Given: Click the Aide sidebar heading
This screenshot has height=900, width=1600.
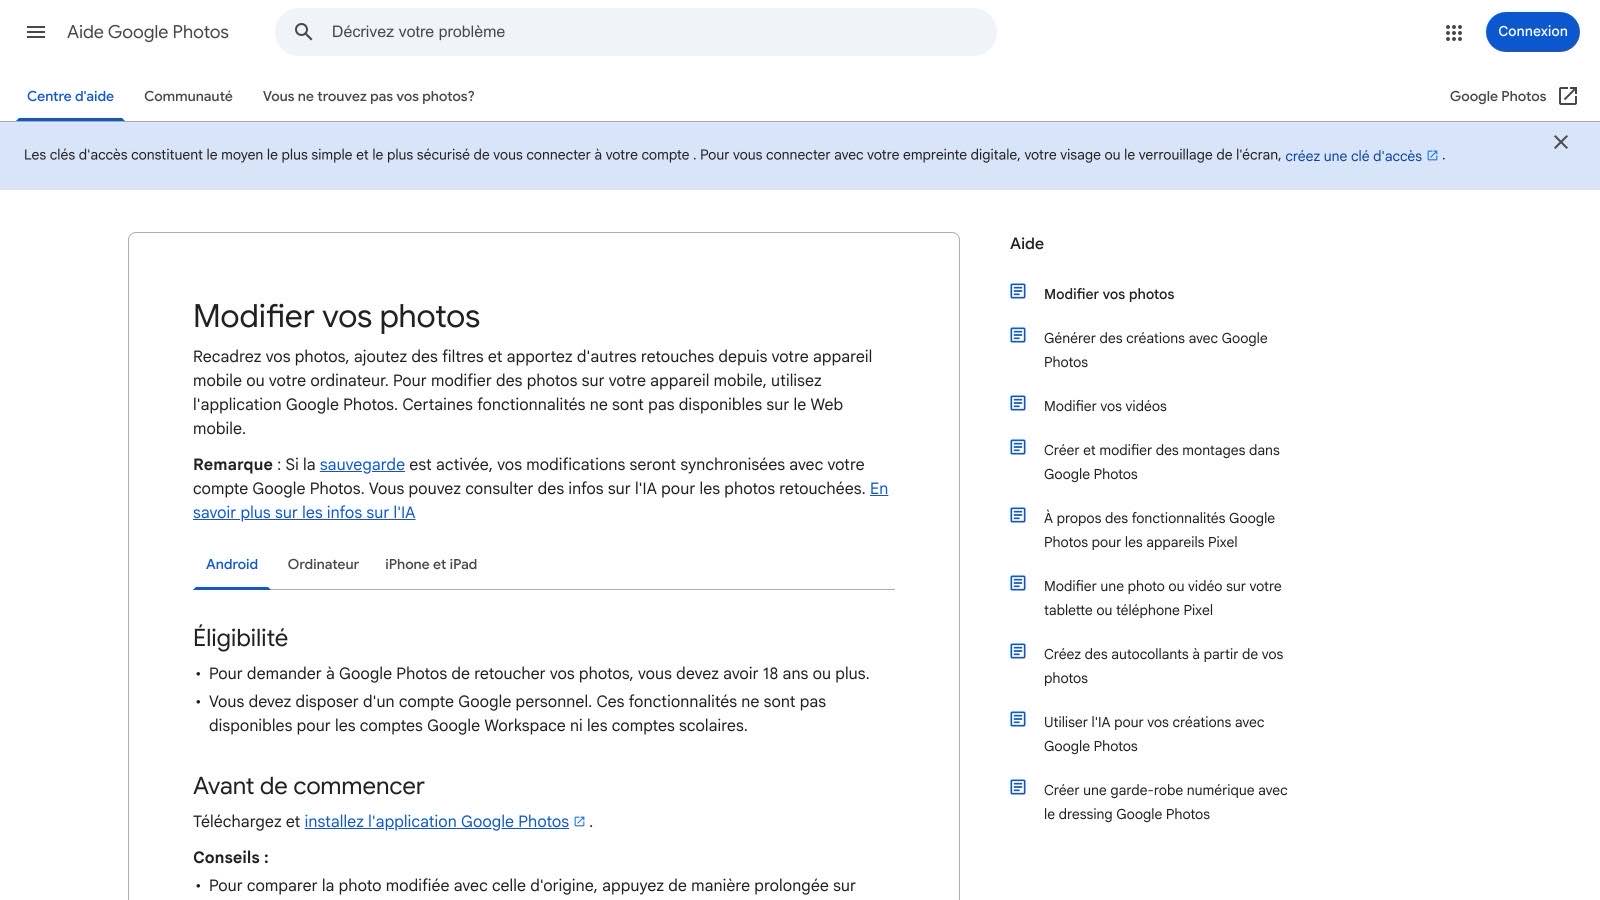Looking at the screenshot, I should (x=1027, y=244).
